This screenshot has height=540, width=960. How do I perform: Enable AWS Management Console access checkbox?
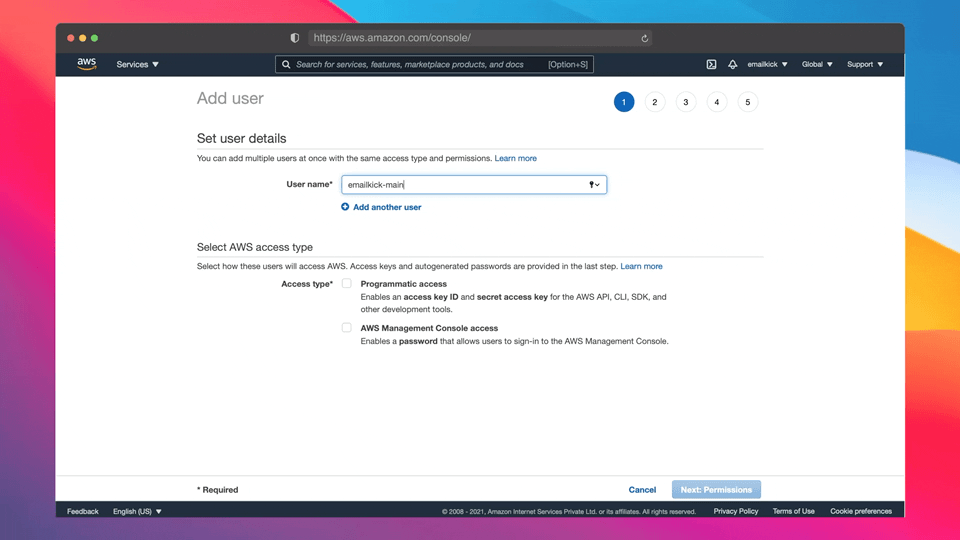[347, 328]
